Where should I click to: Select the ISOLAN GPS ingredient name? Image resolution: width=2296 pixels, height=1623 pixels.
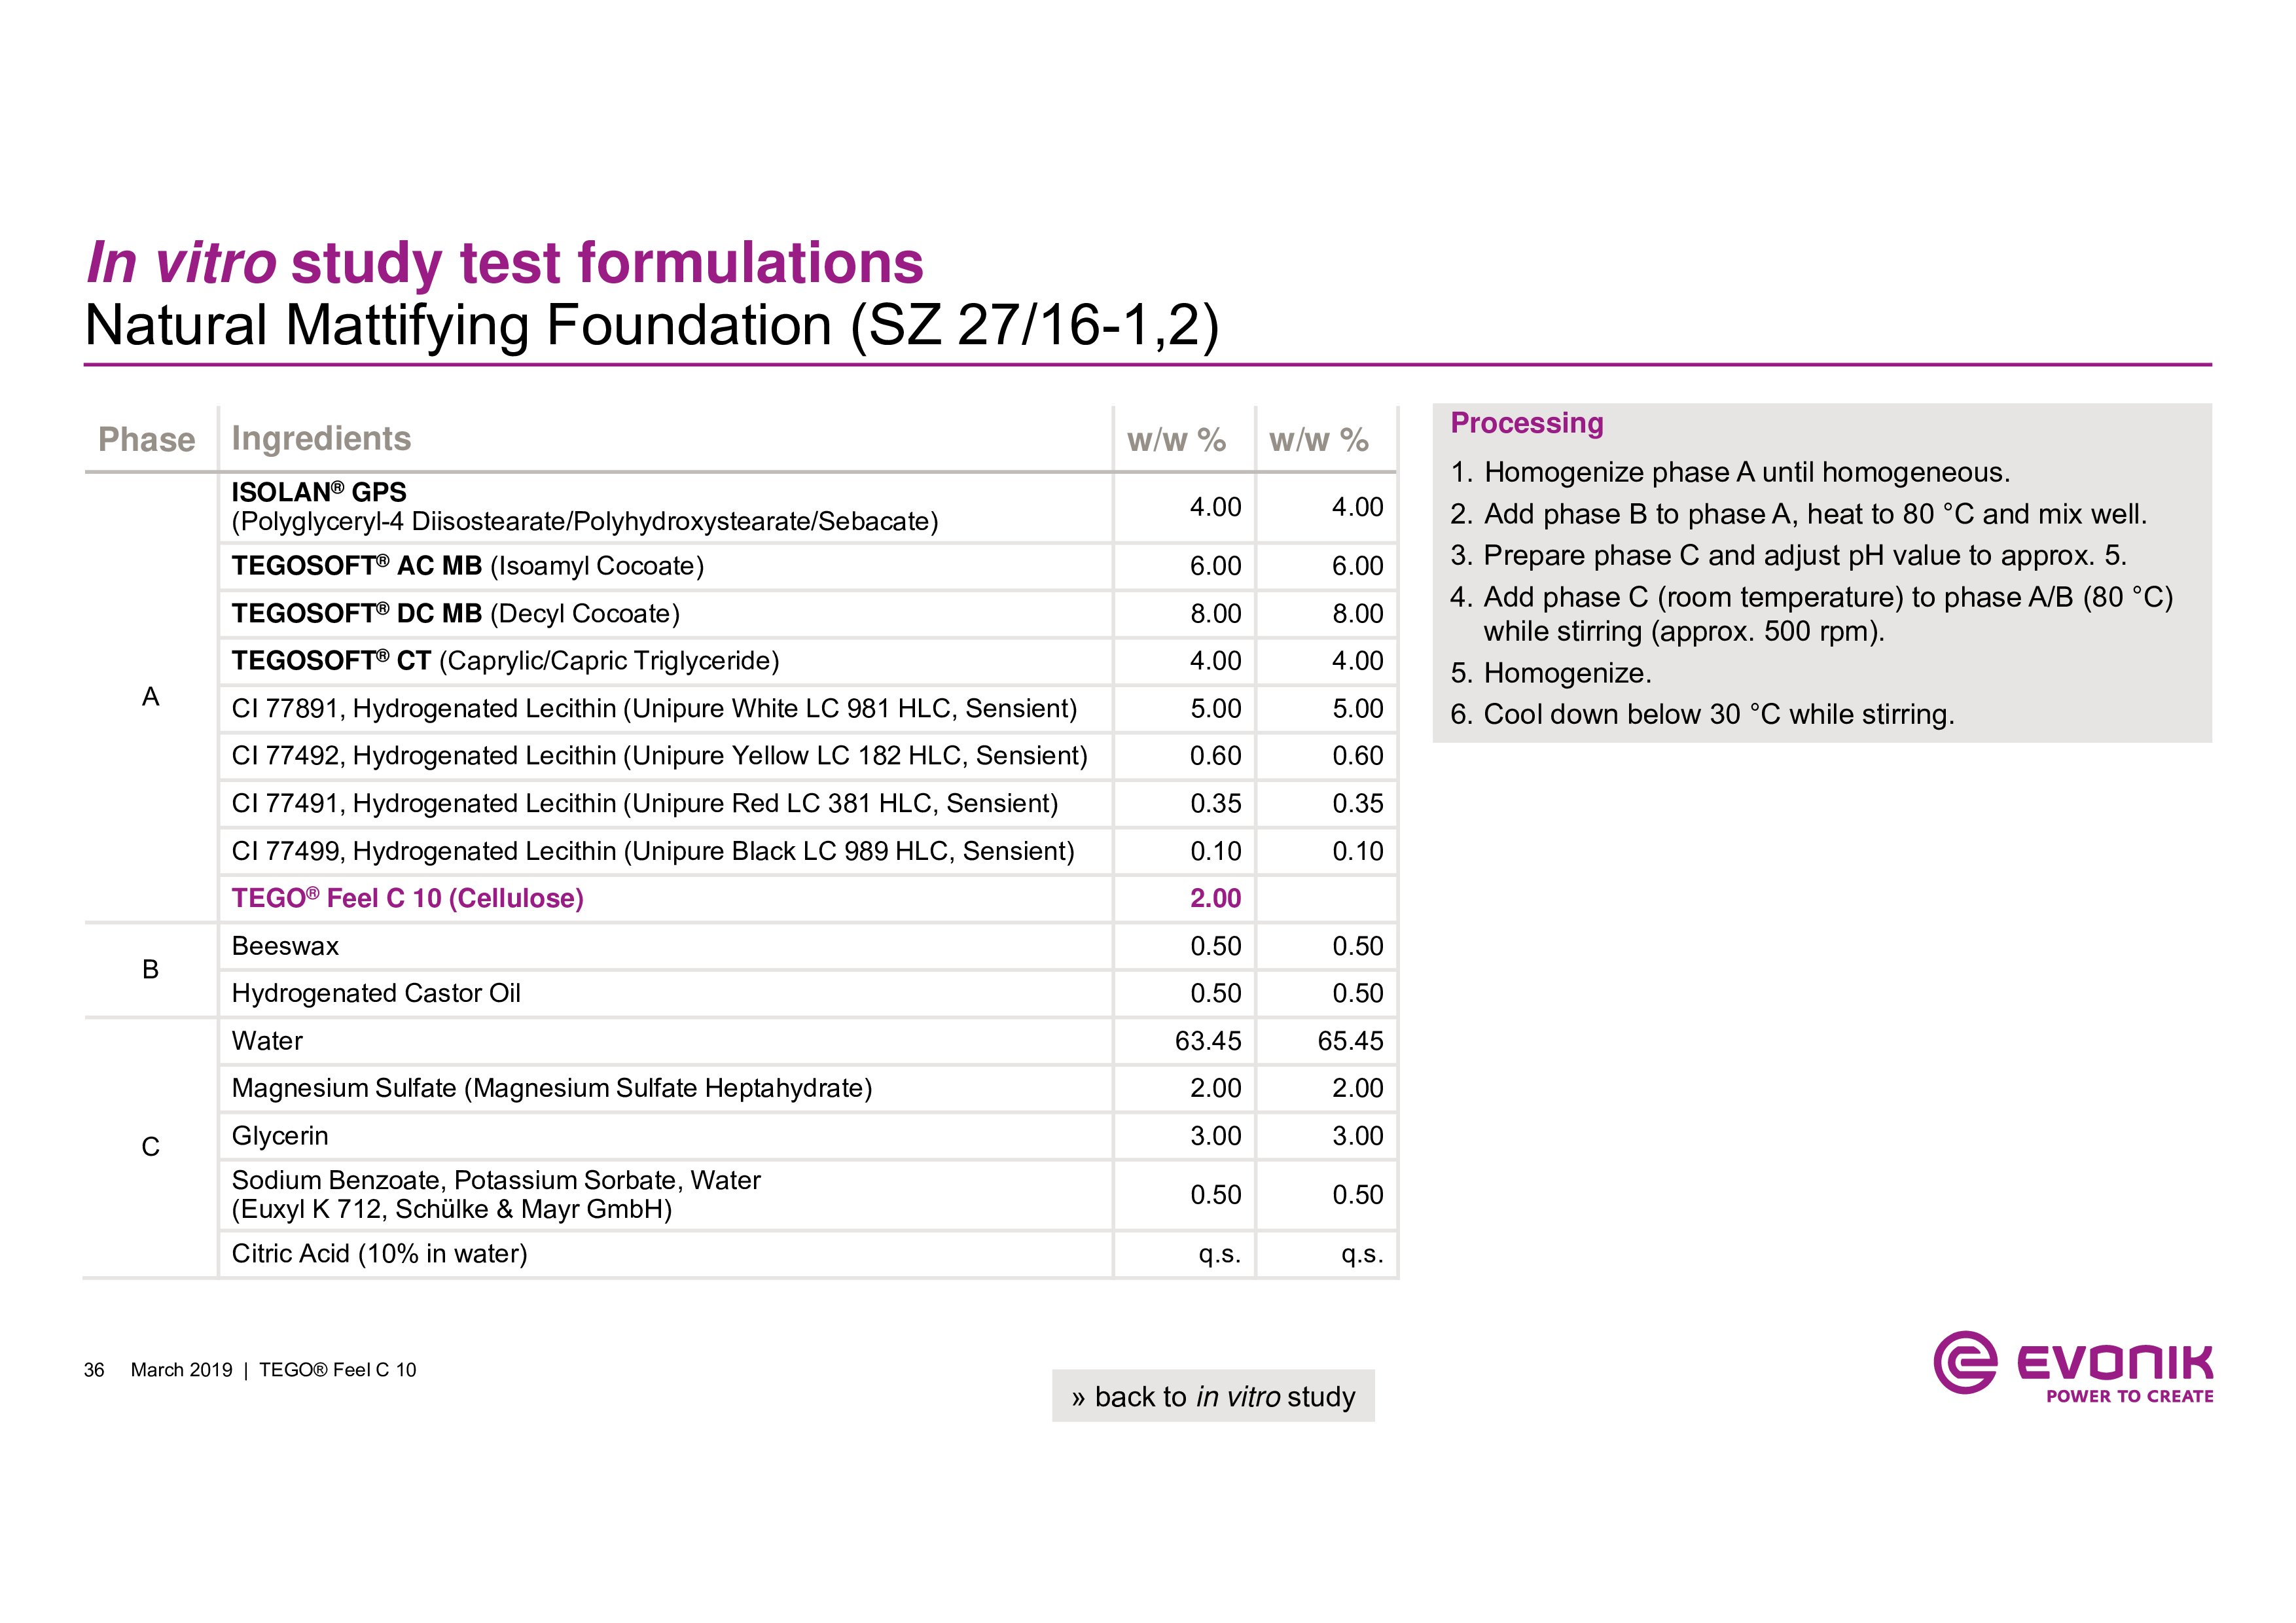point(319,492)
